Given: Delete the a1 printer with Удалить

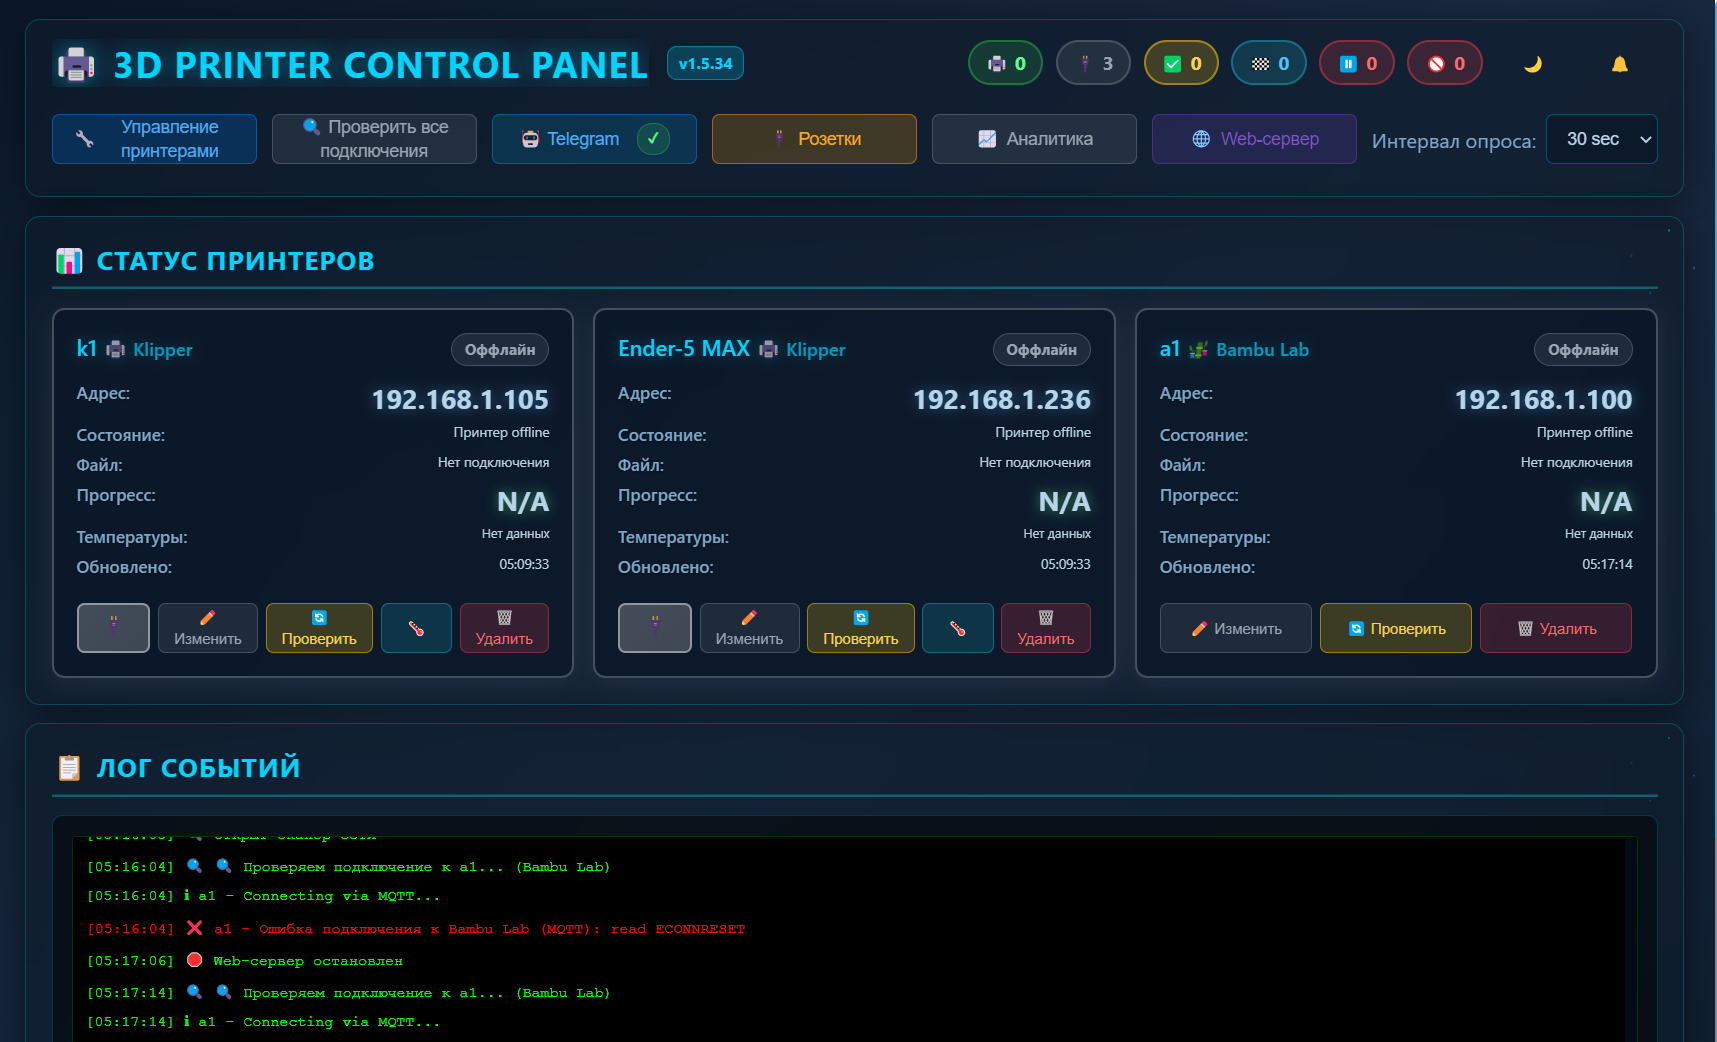Looking at the screenshot, I should (x=1554, y=628).
